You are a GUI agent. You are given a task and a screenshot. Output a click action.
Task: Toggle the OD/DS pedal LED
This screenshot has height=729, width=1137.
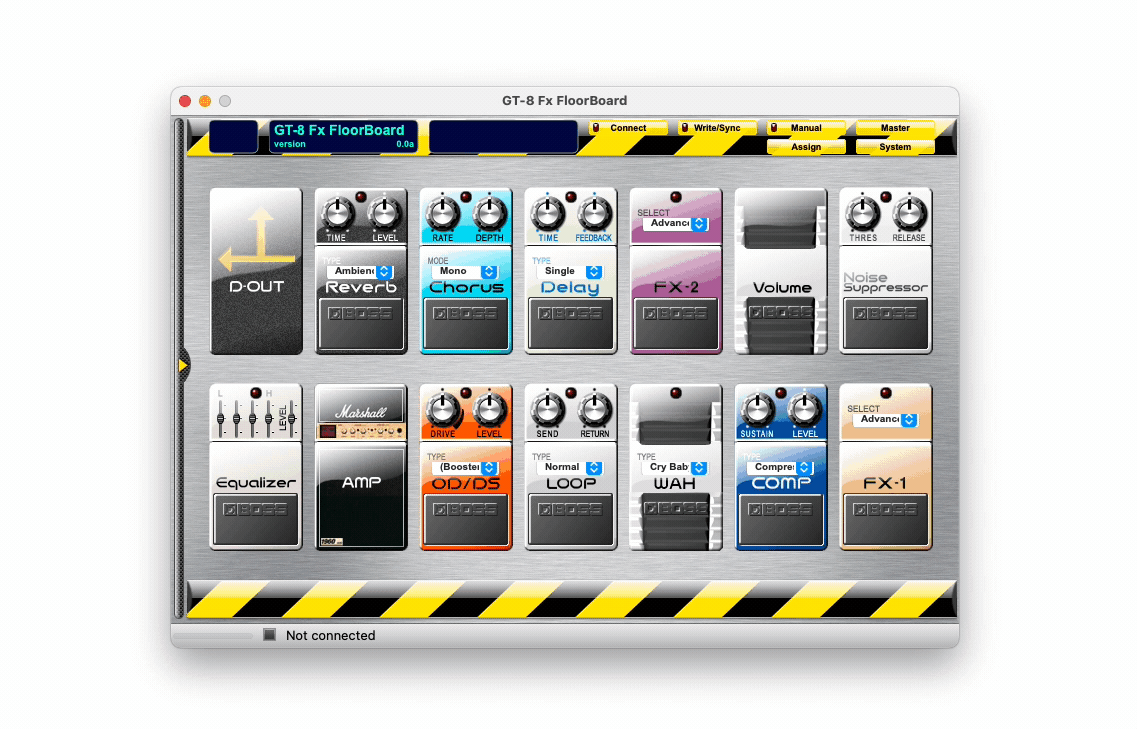(466, 392)
